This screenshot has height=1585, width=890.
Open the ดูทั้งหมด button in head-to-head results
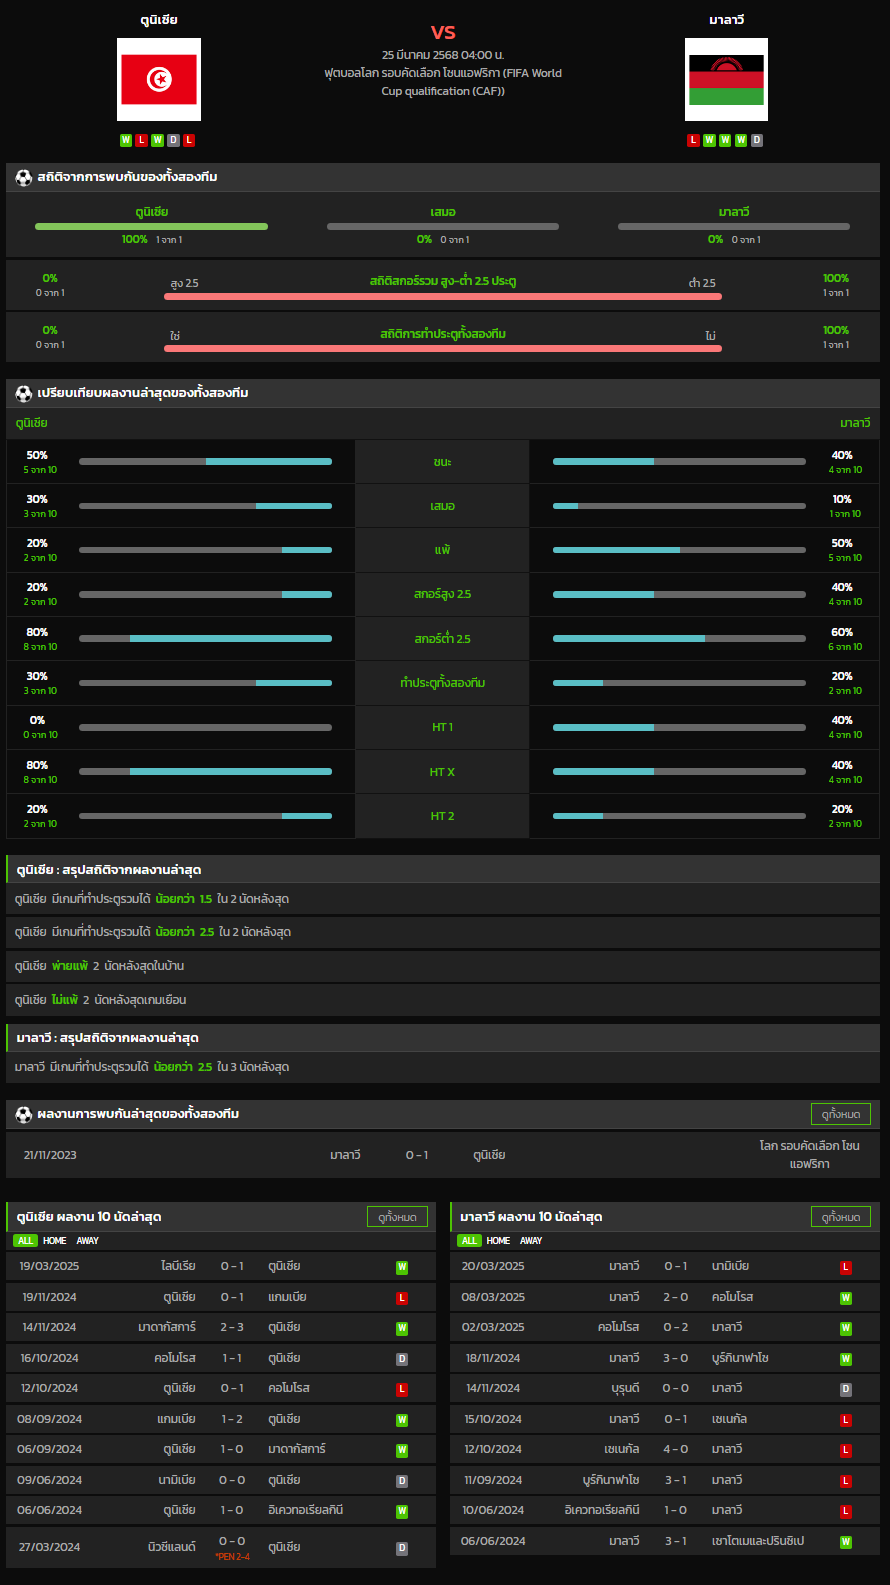(841, 1114)
